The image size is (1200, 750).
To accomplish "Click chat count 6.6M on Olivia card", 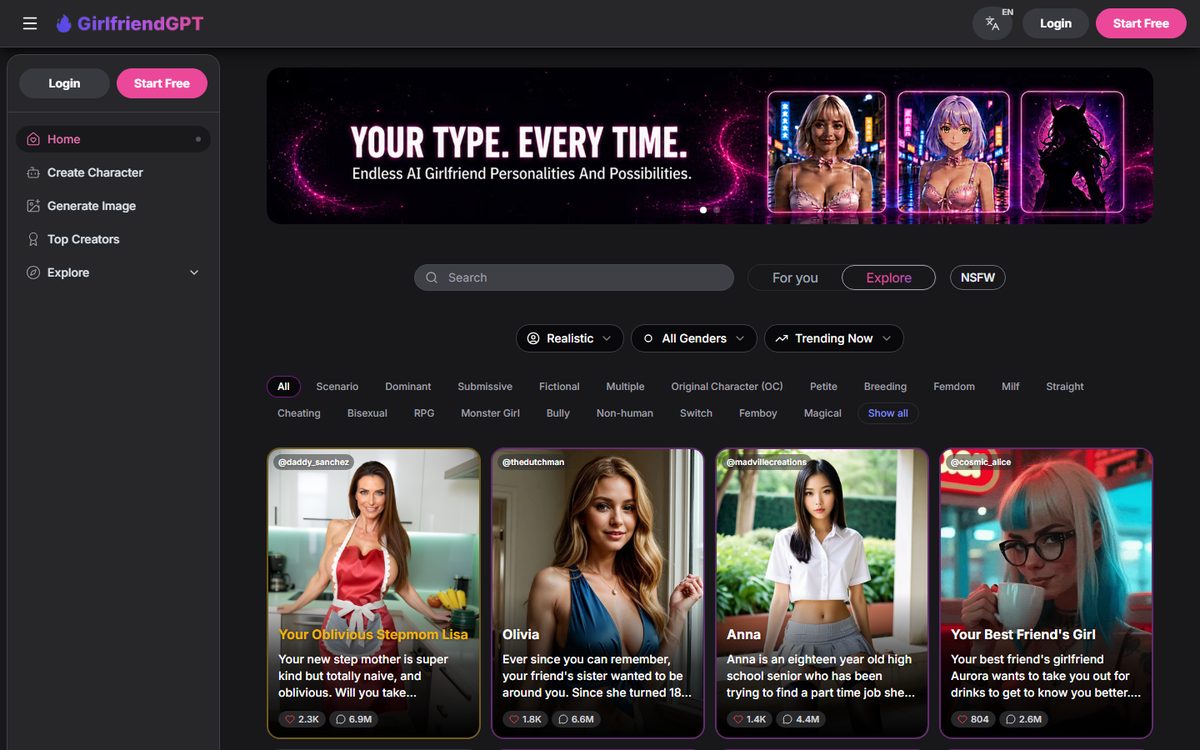I will (x=576, y=719).
